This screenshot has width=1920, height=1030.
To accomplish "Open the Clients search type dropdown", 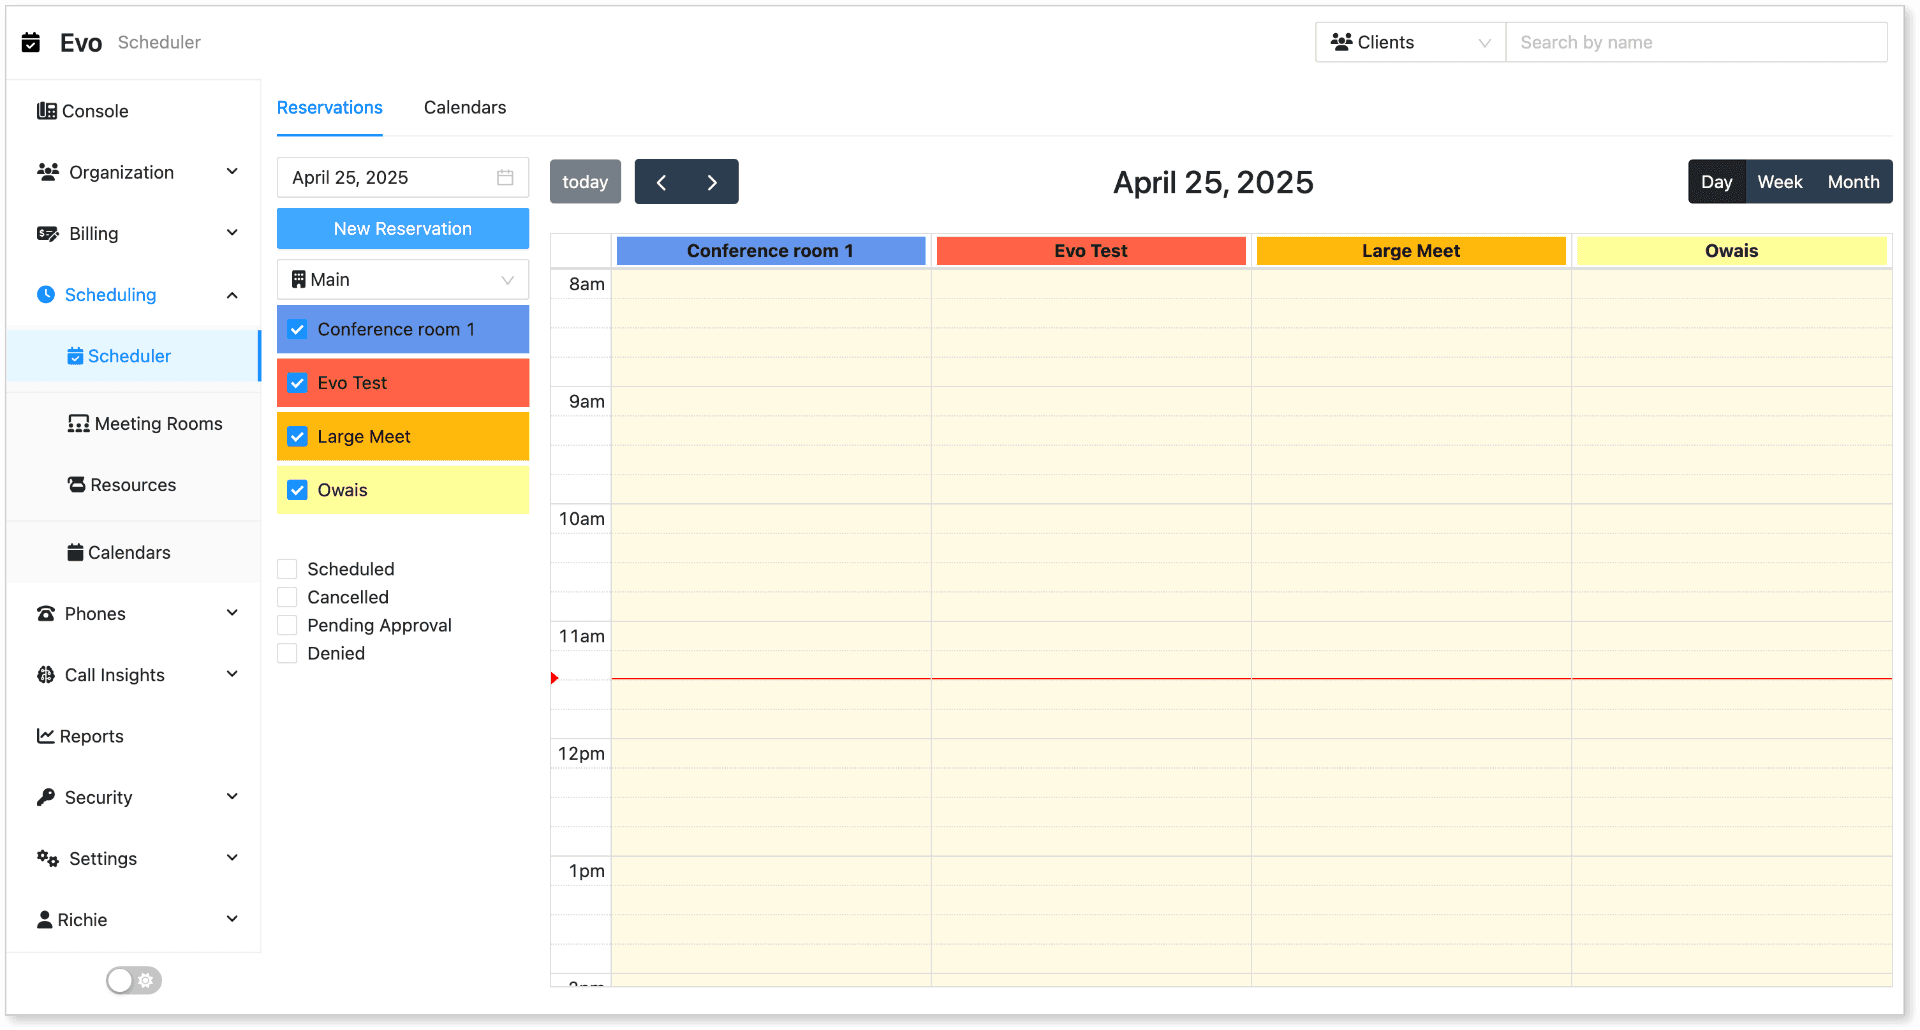I will [1411, 42].
